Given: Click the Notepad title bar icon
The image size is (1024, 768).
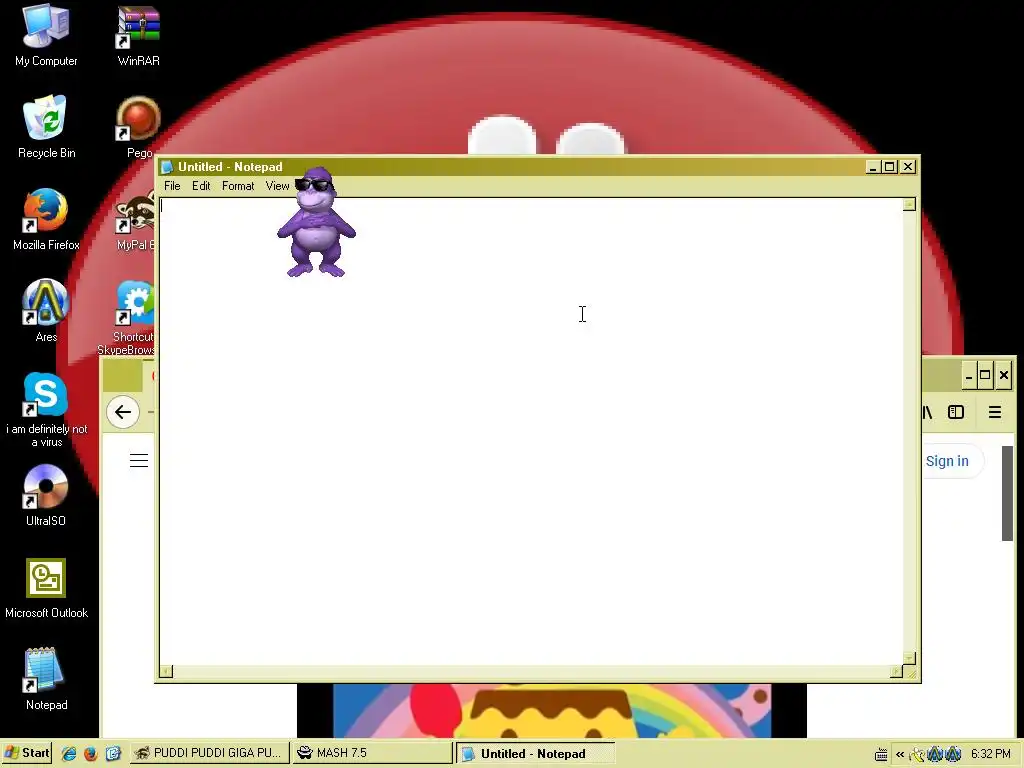Looking at the screenshot, I should [167, 167].
